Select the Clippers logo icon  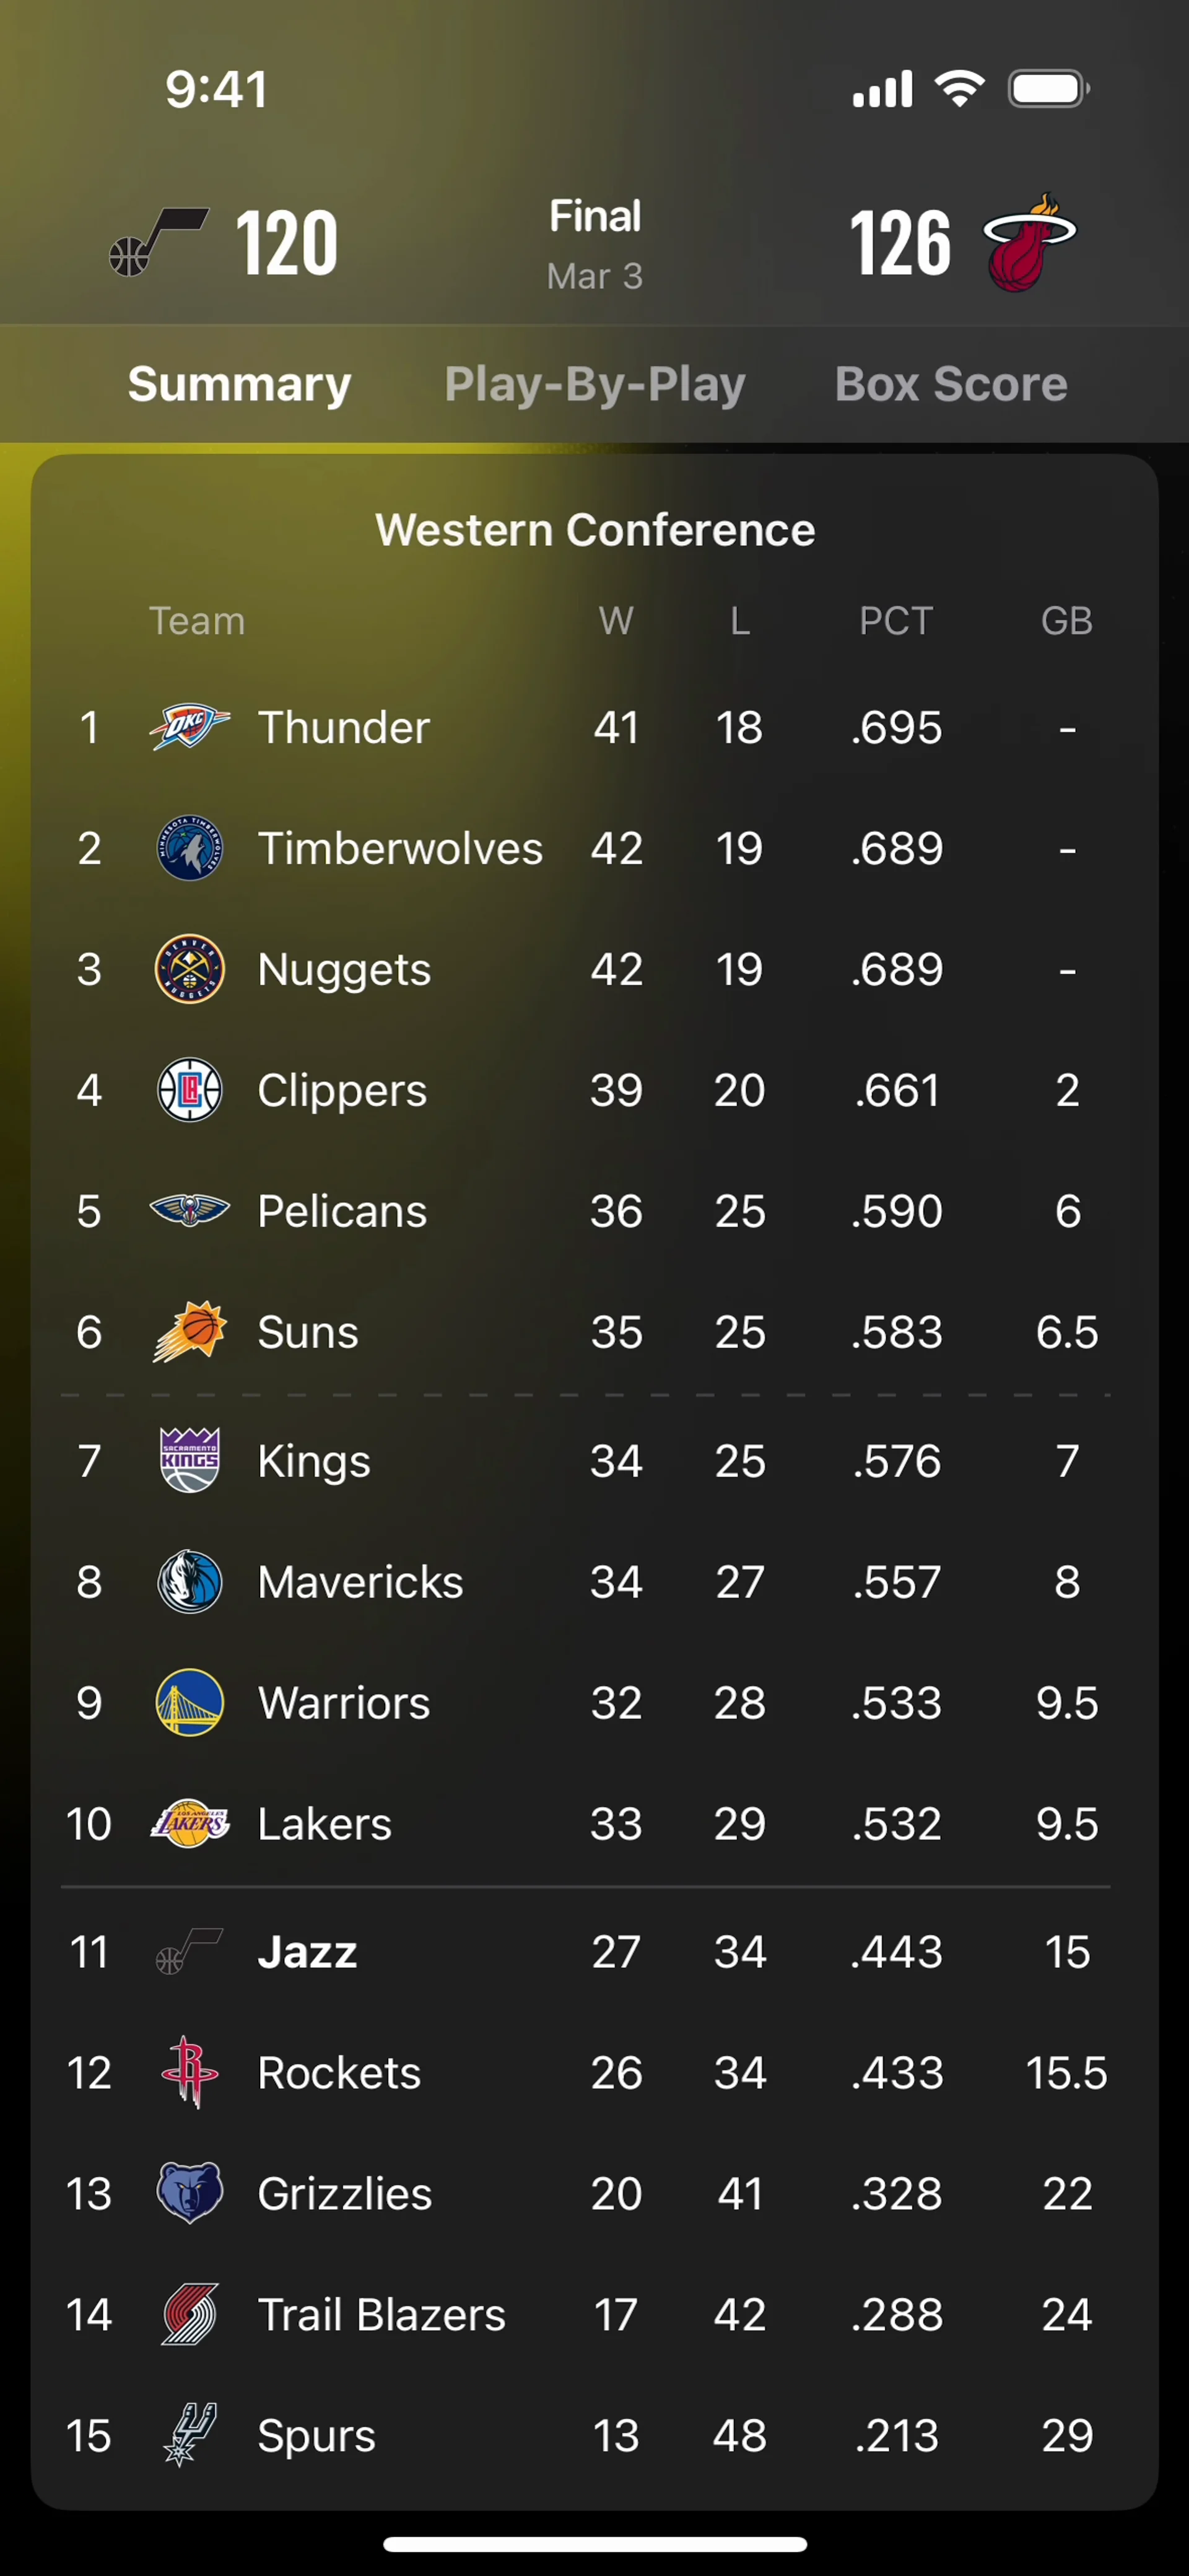[189, 1090]
